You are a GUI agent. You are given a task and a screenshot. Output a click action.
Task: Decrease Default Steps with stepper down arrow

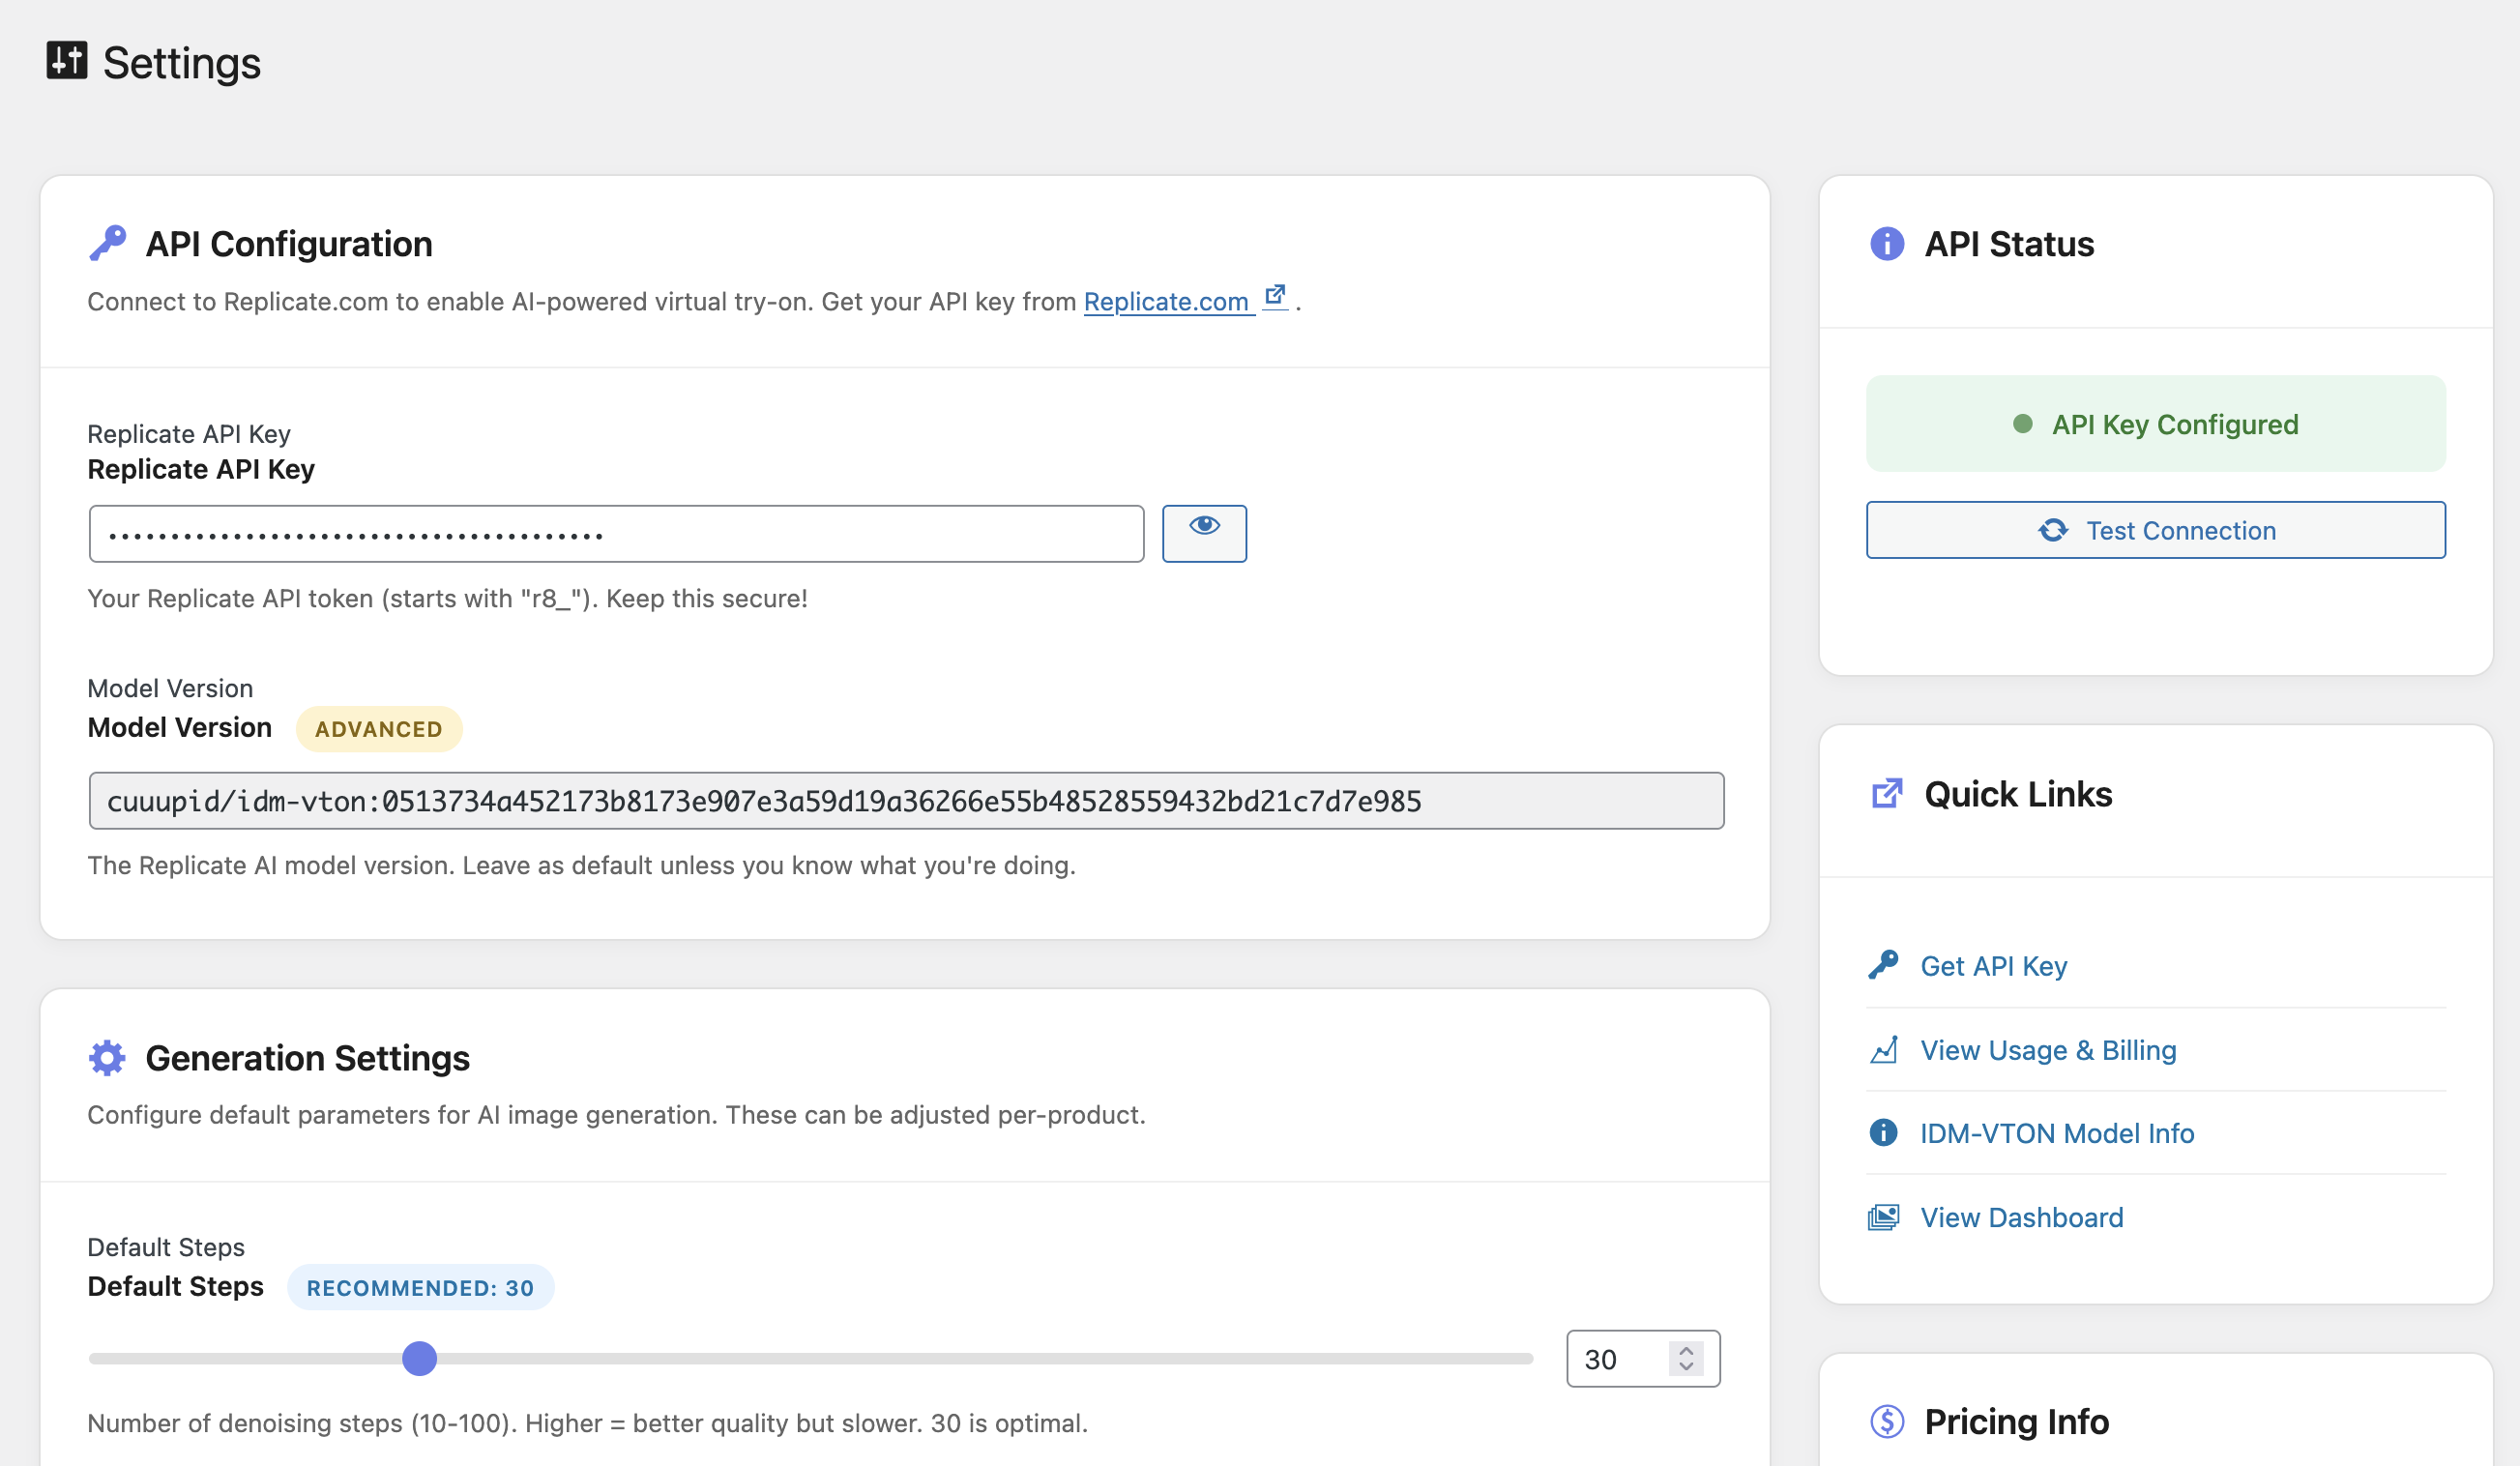click(x=1686, y=1366)
